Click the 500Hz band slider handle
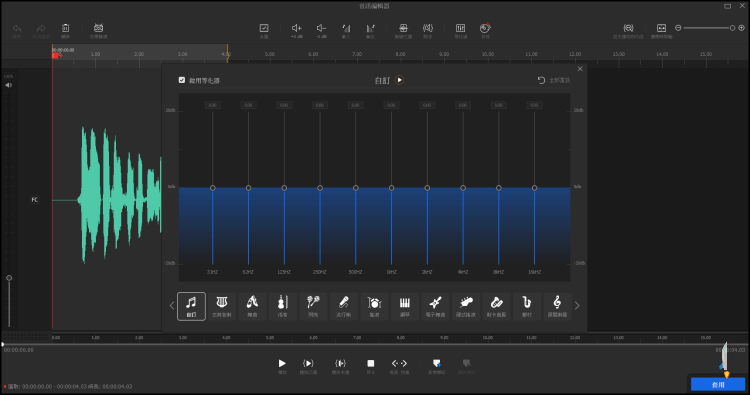The height and width of the screenshot is (395, 750). (x=355, y=188)
